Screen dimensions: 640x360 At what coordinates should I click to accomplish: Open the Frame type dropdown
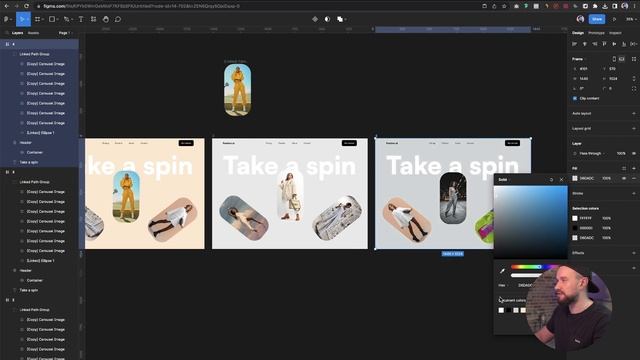tap(578, 59)
